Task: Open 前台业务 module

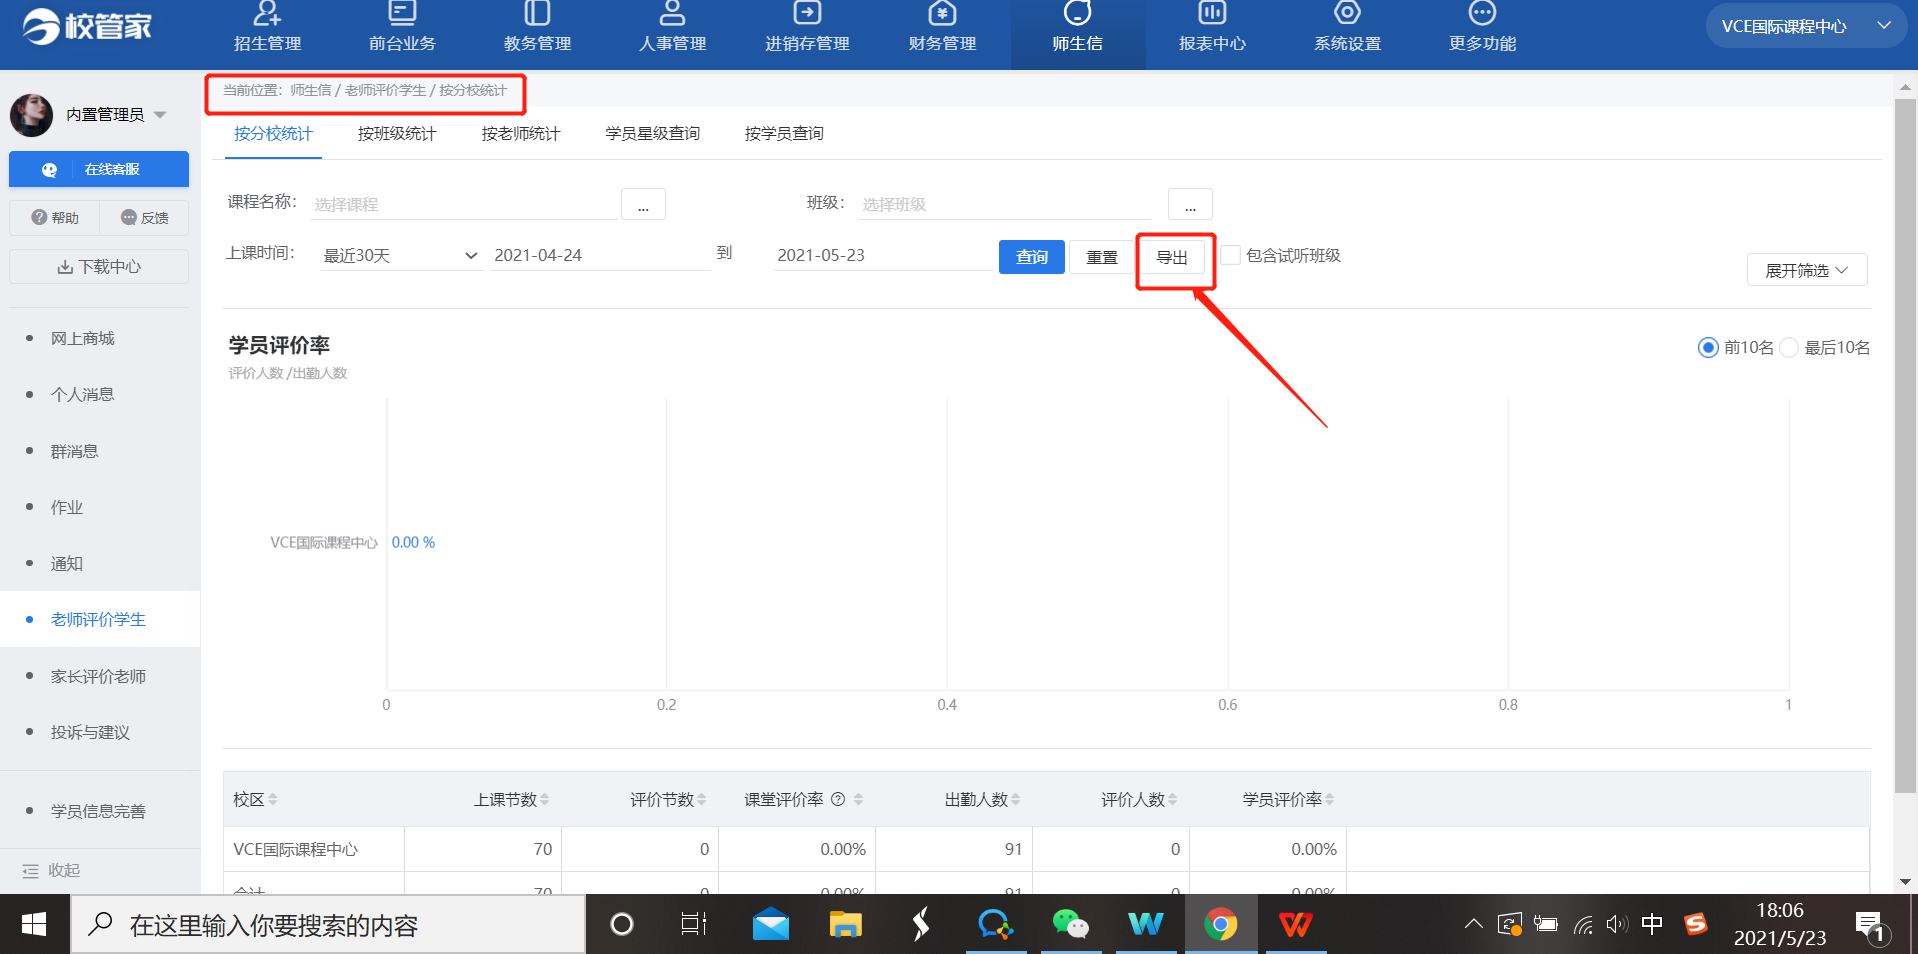Action: [402, 28]
